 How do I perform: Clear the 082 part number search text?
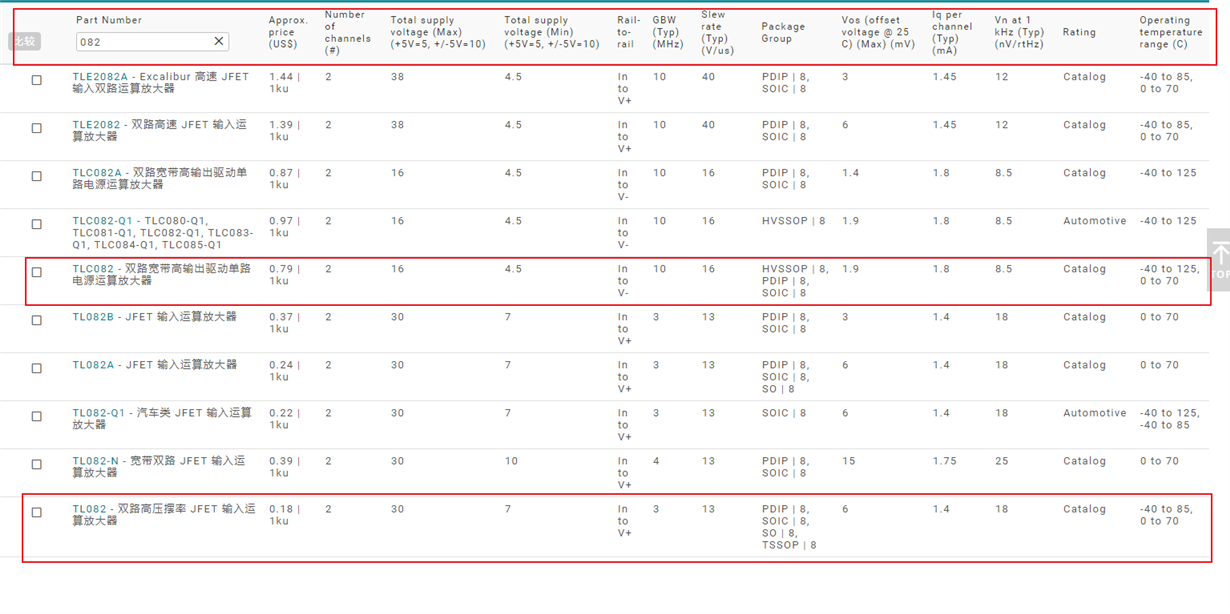click(x=219, y=41)
